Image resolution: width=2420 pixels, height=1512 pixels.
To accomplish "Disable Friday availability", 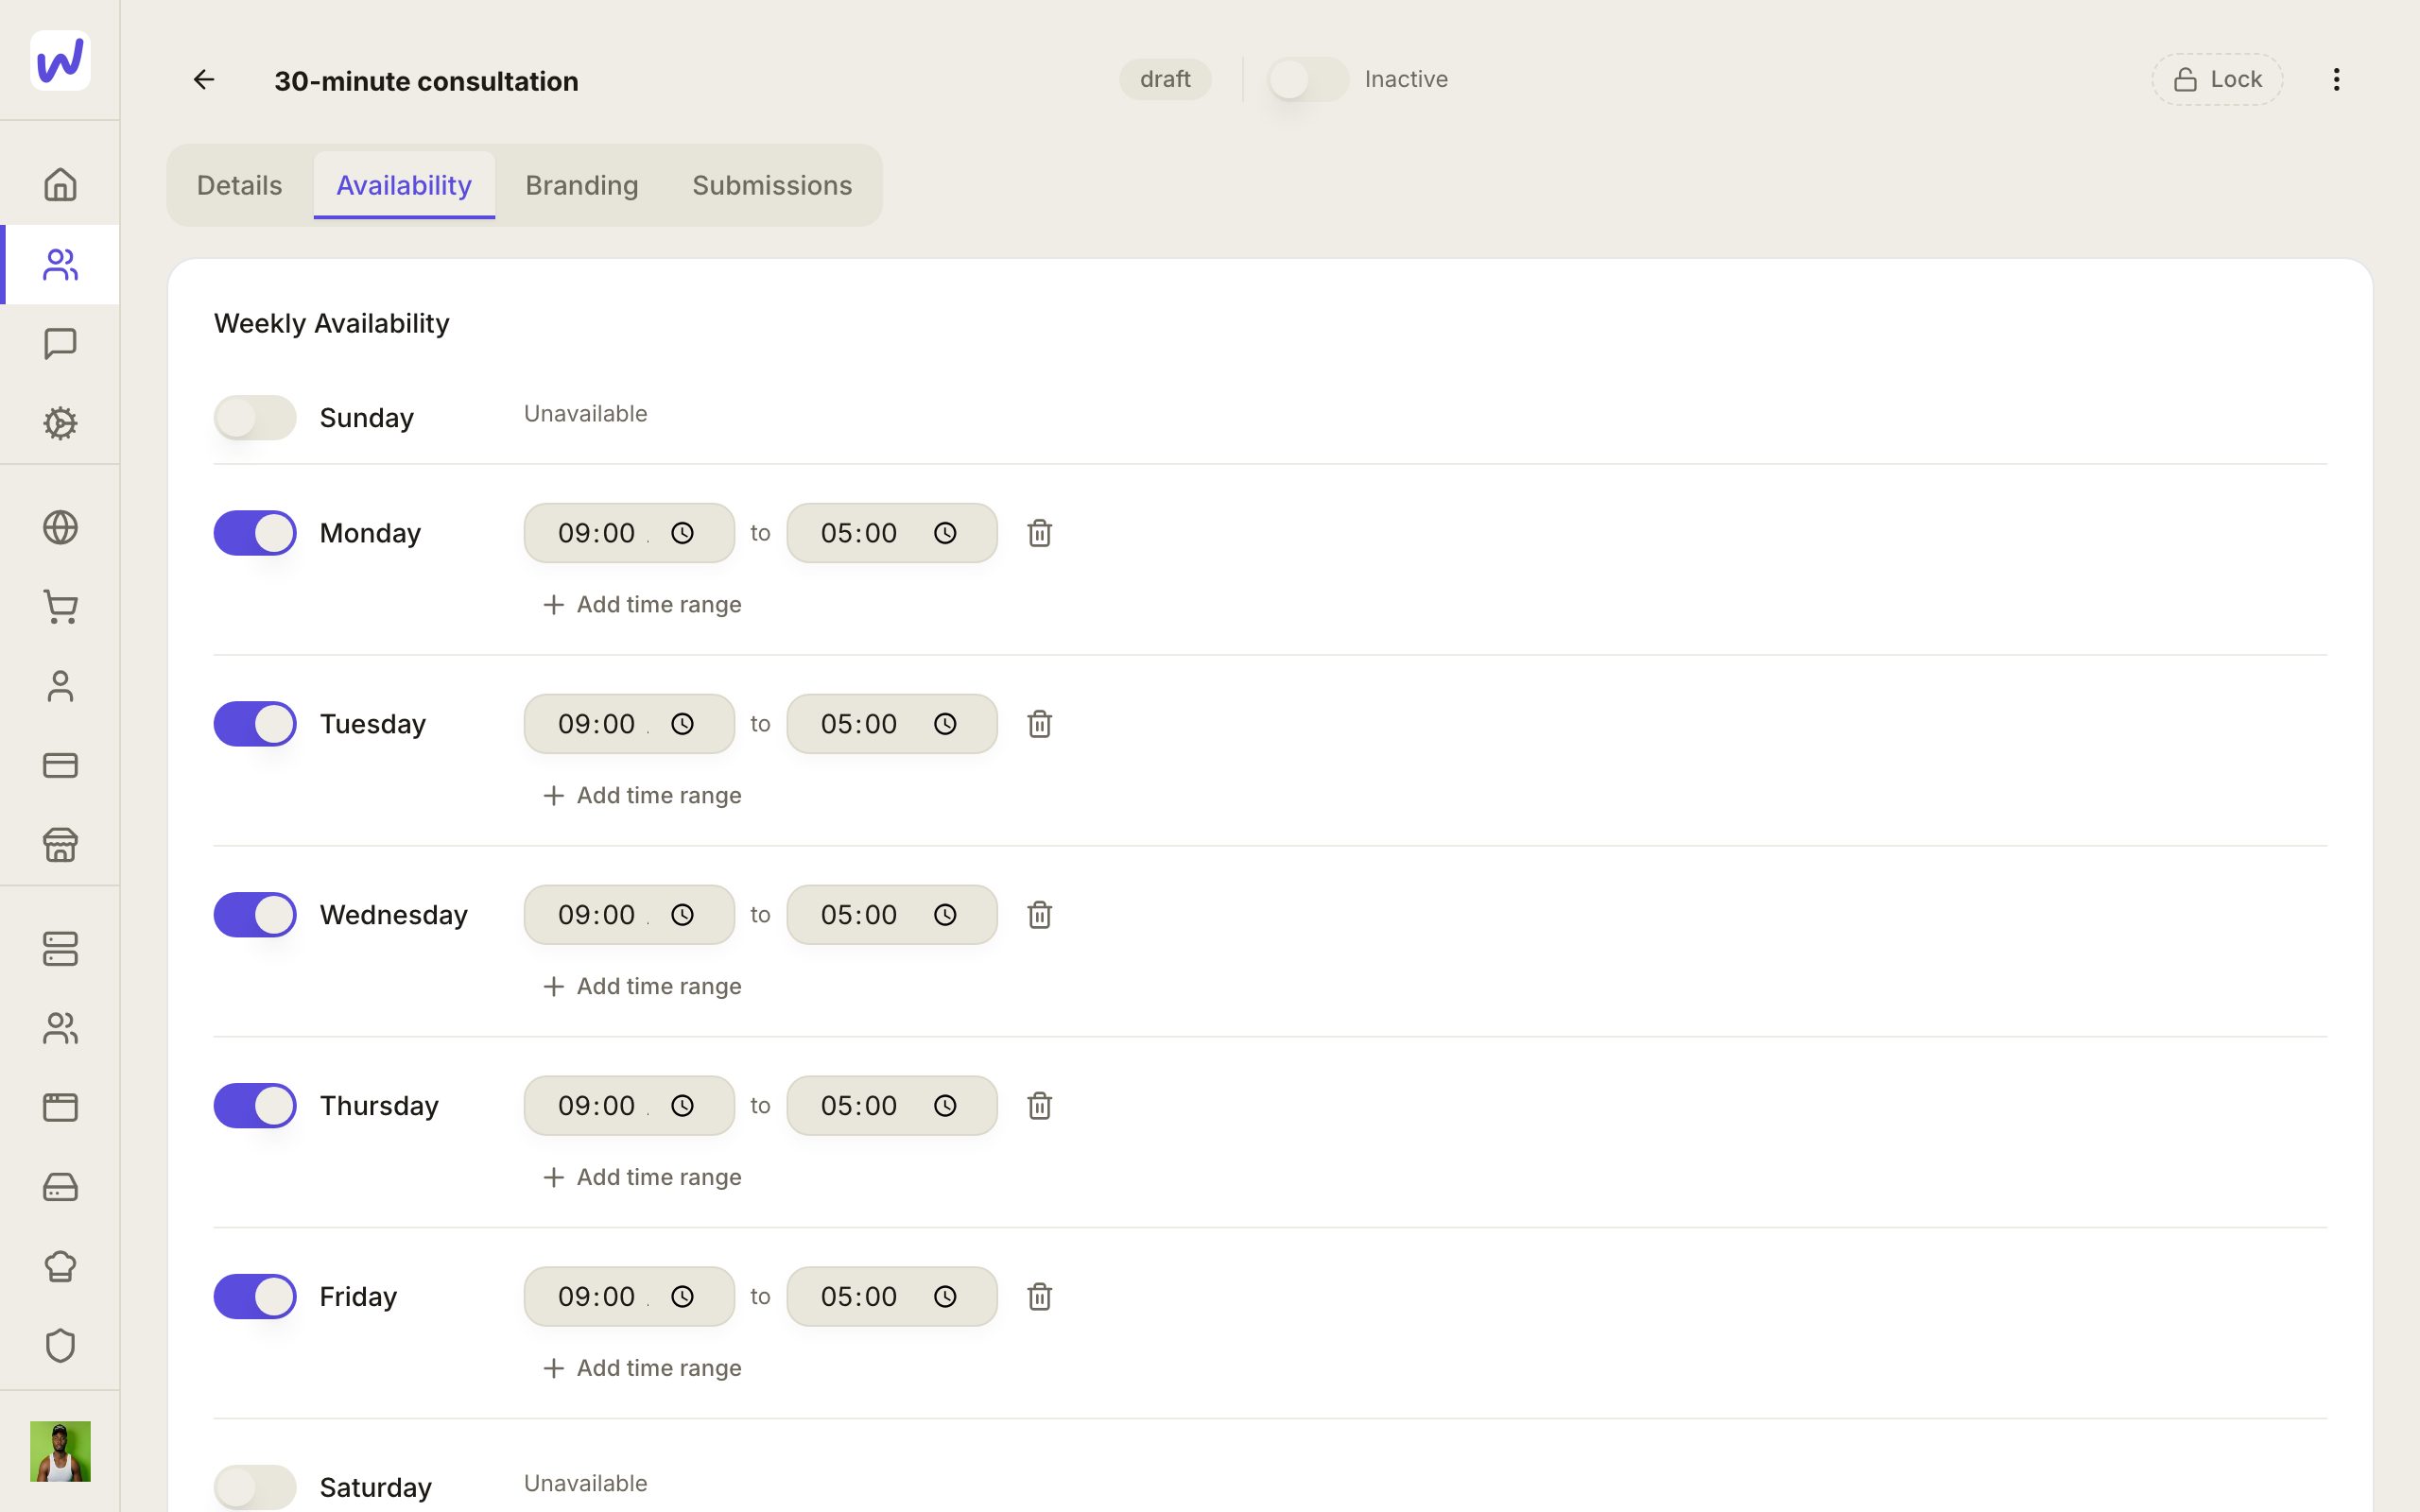I will pos(255,1297).
